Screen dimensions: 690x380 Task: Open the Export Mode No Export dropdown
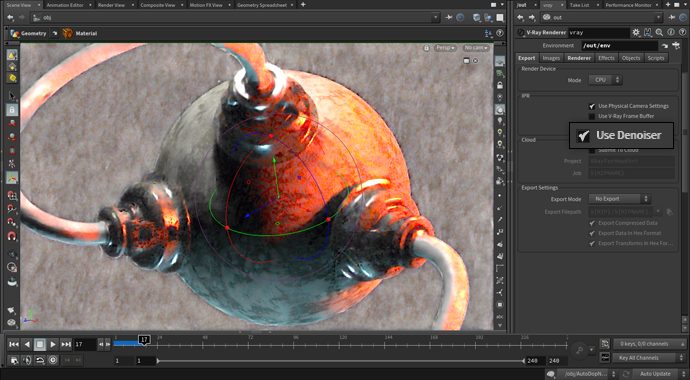coord(620,199)
